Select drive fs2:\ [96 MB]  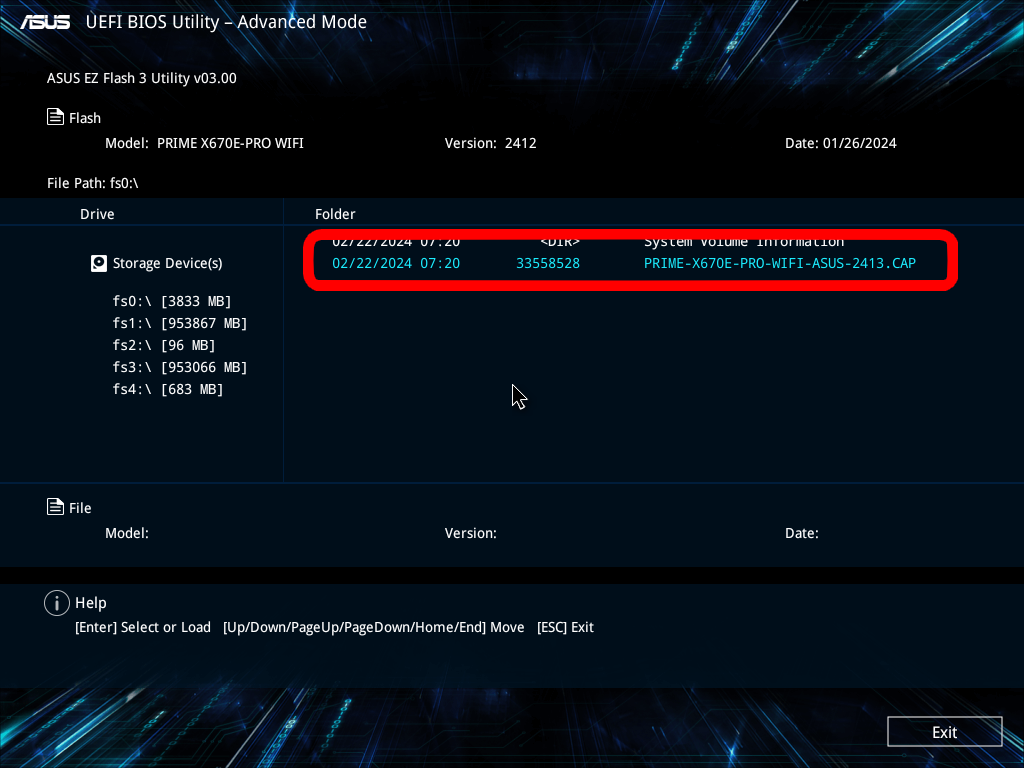[163, 345]
